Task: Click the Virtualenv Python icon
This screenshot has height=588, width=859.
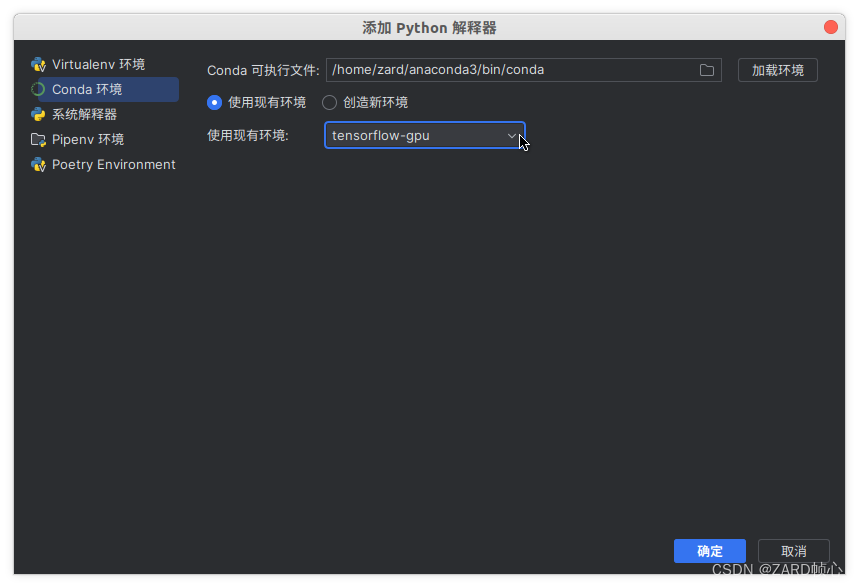Action: point(38,65)
